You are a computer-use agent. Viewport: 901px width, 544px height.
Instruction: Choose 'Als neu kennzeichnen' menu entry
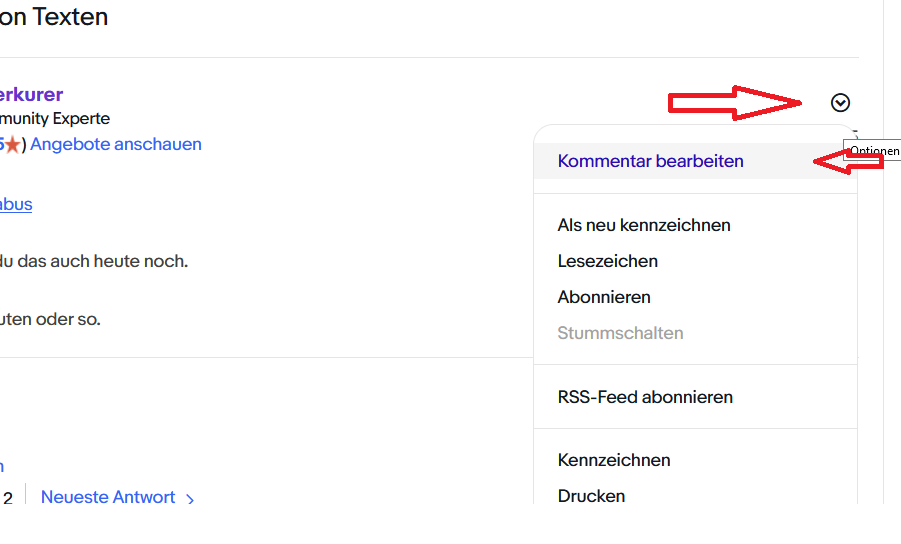[x=644, y=225]
